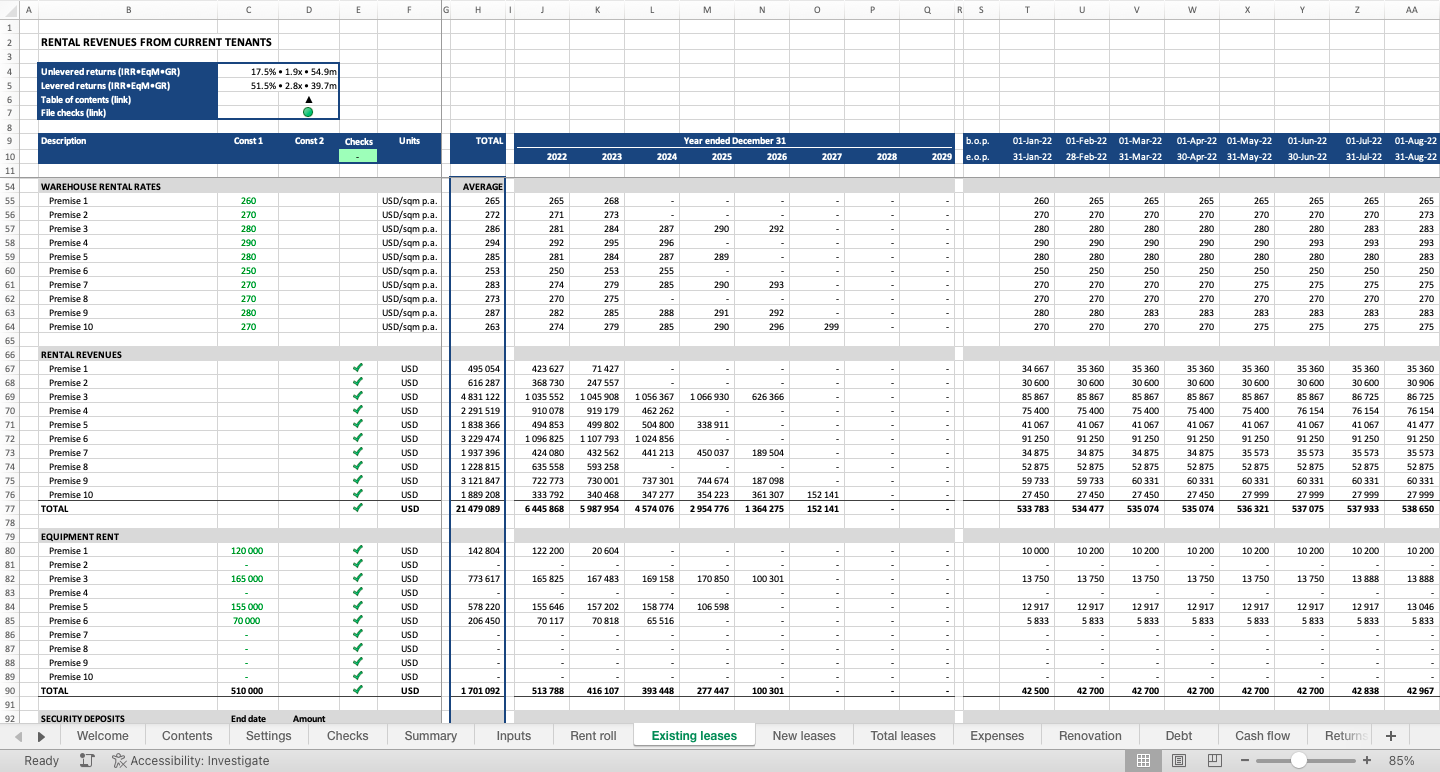1440x772 pixels.
Task: Select column header AA
Action: coord(1412,10)
